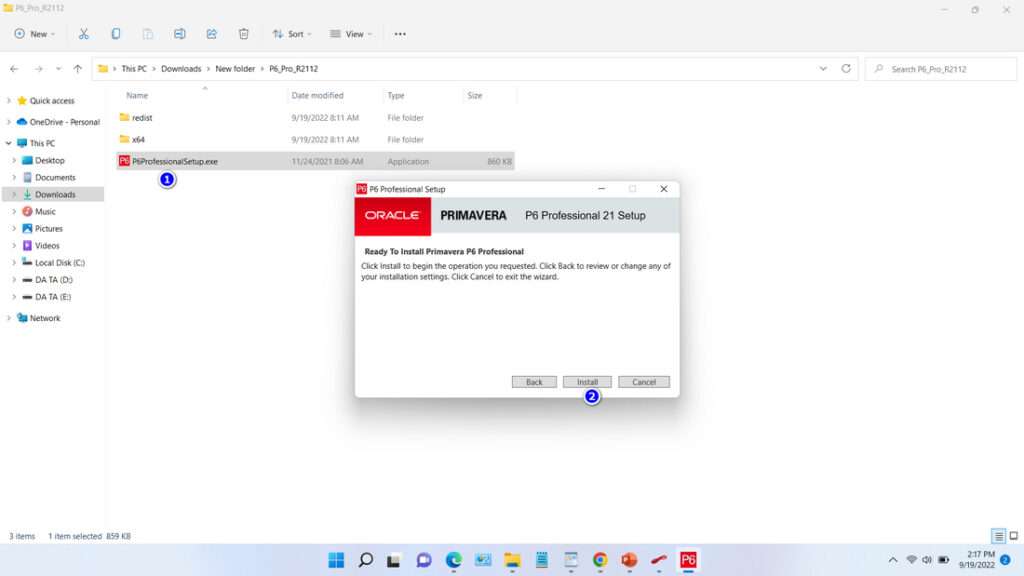This screenshot has height=576, width=1024.
Task: Select Downloads in the navigation pane
Action: point(55,195)
